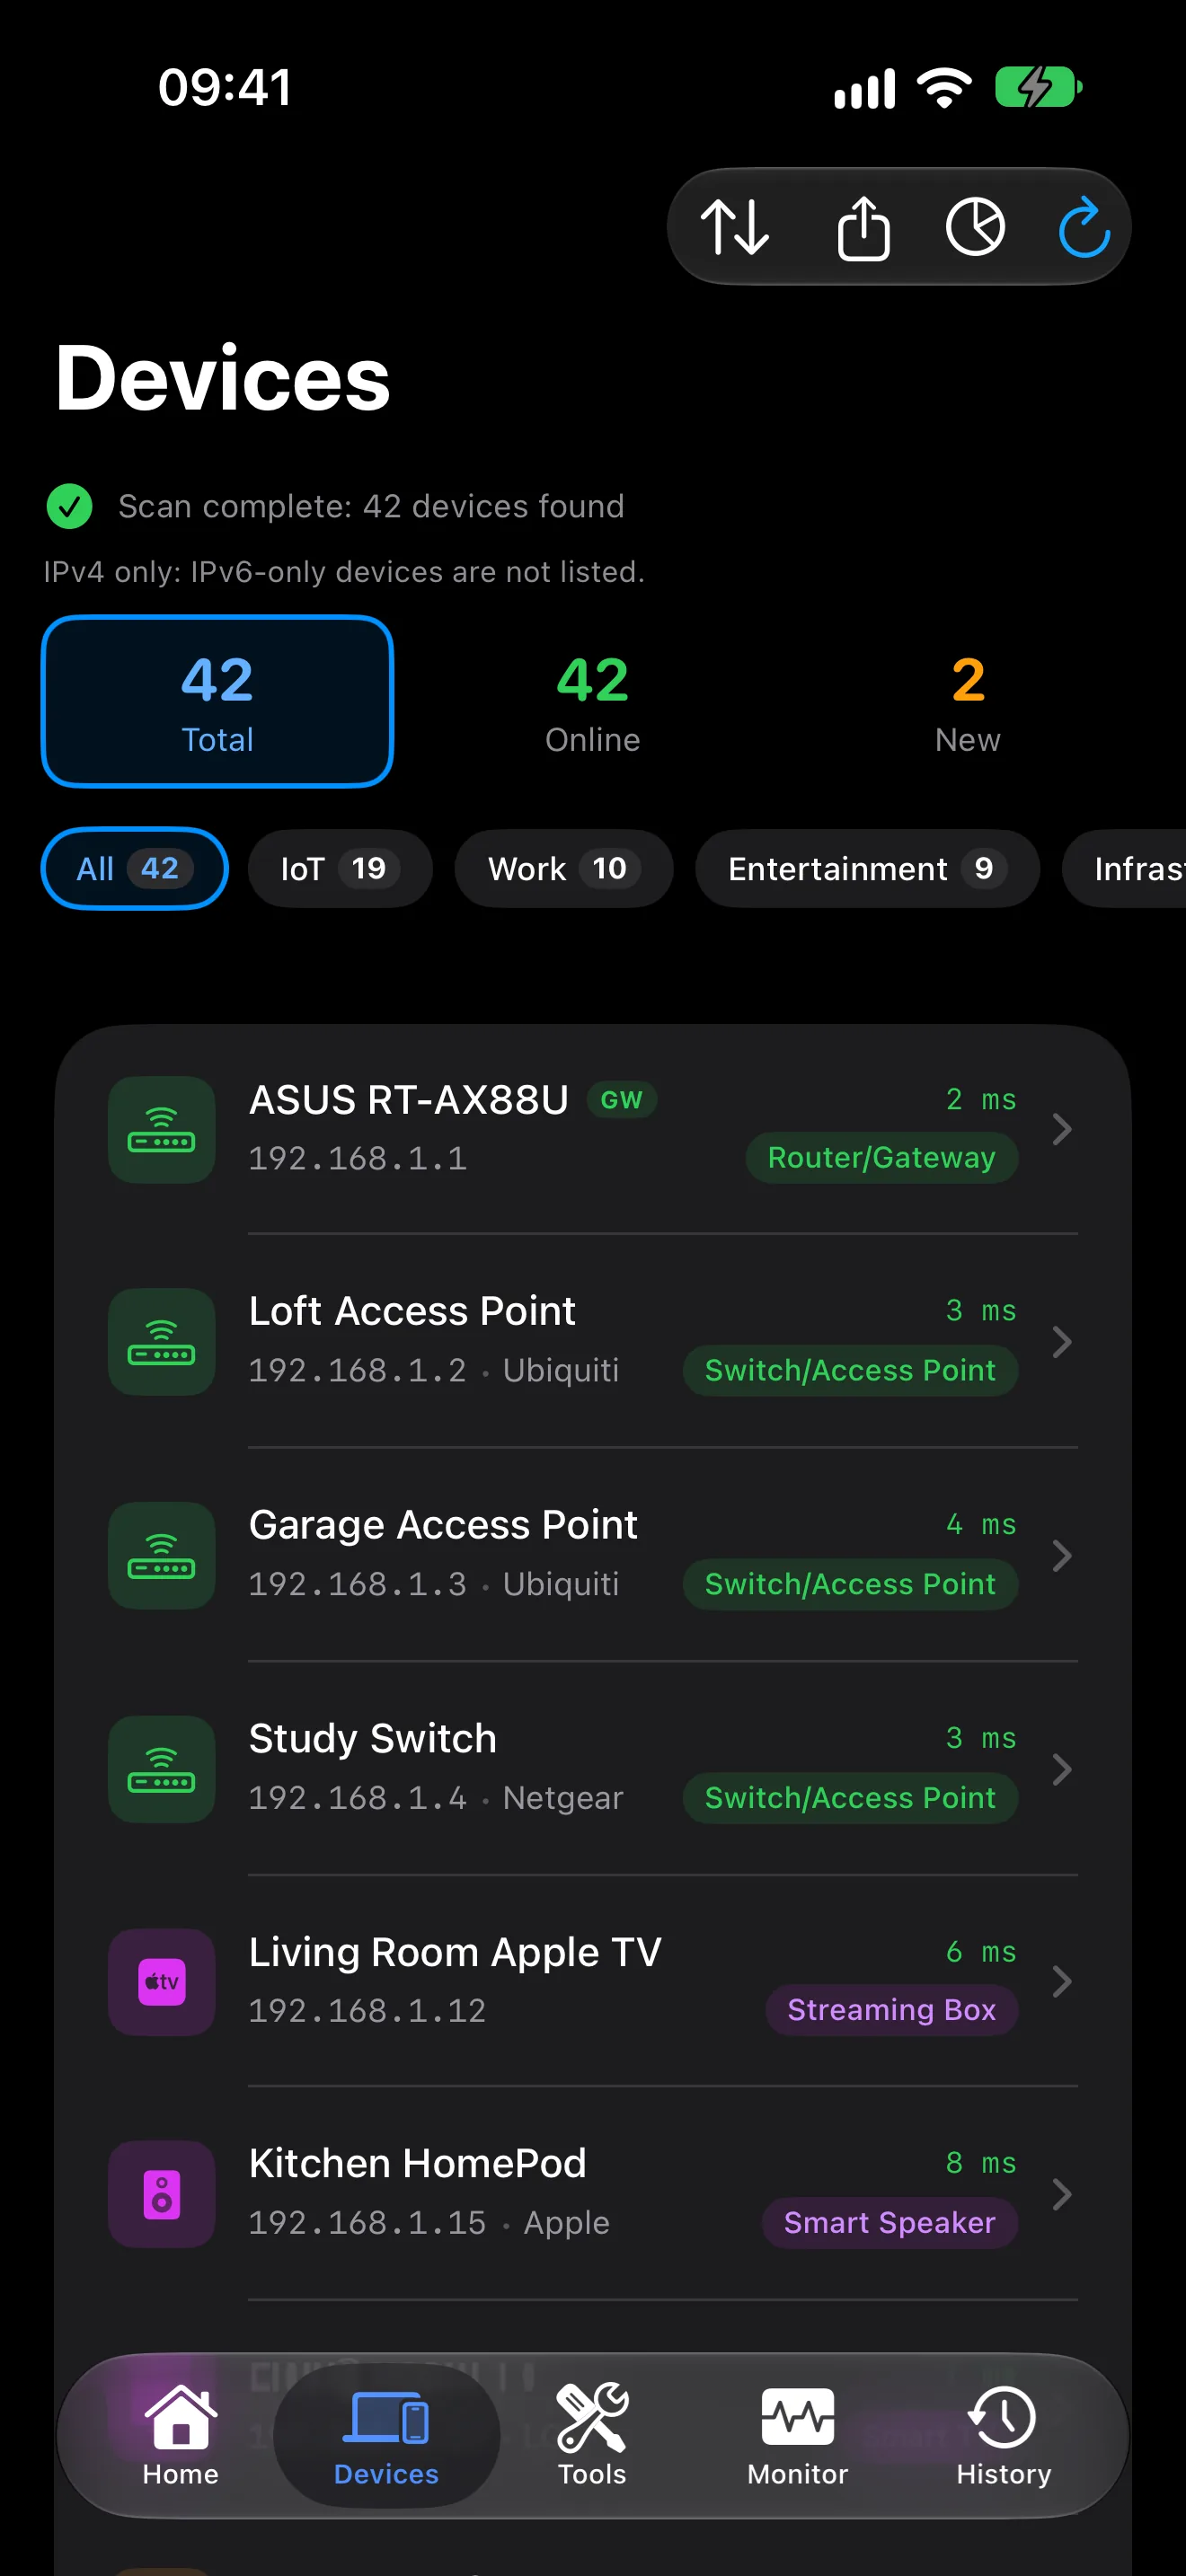The image size is (1186, 2576).
Task: Tap the ASUS RT-AX88U device name
Action: pyautogui.click(x=408, y=1100)
